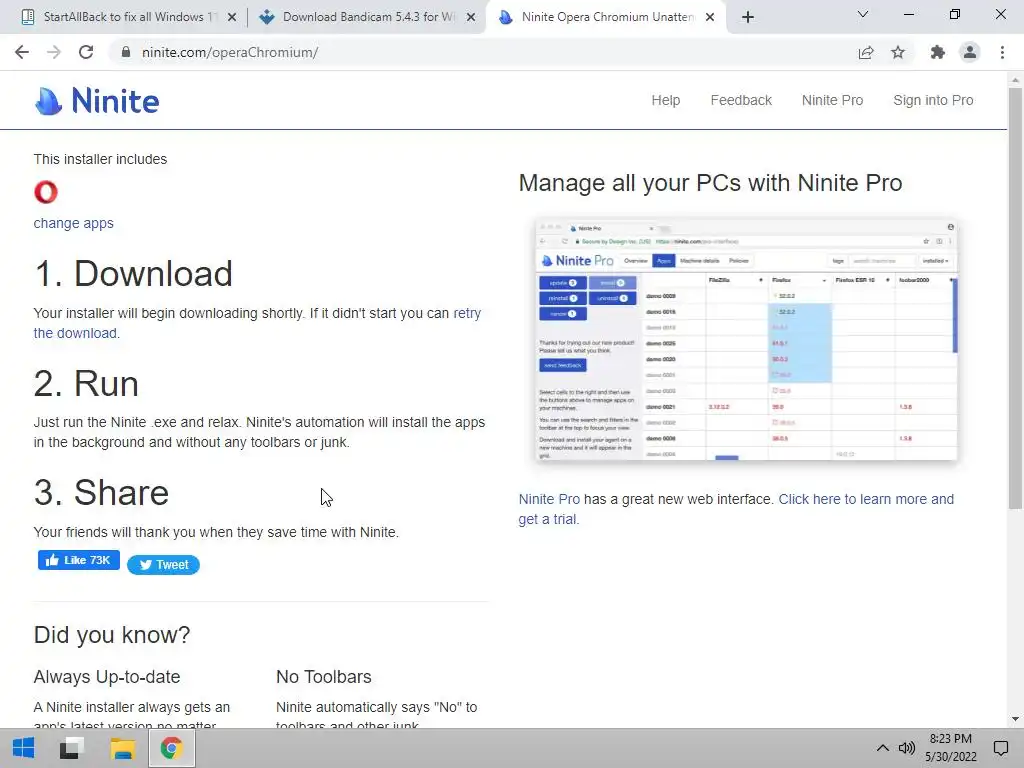Share this page using the share icon
The height and width of the screenshot is (768, 1024).
pyautogui.click(x=866, y=52)
